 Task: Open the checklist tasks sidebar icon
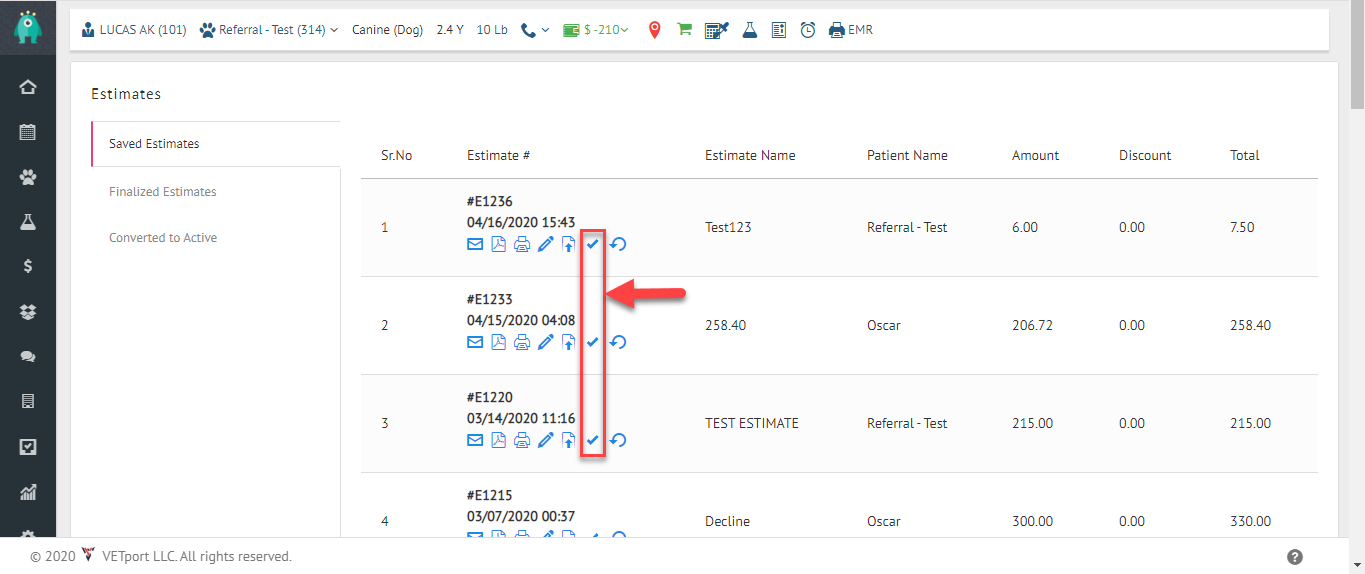coord(28,447)
